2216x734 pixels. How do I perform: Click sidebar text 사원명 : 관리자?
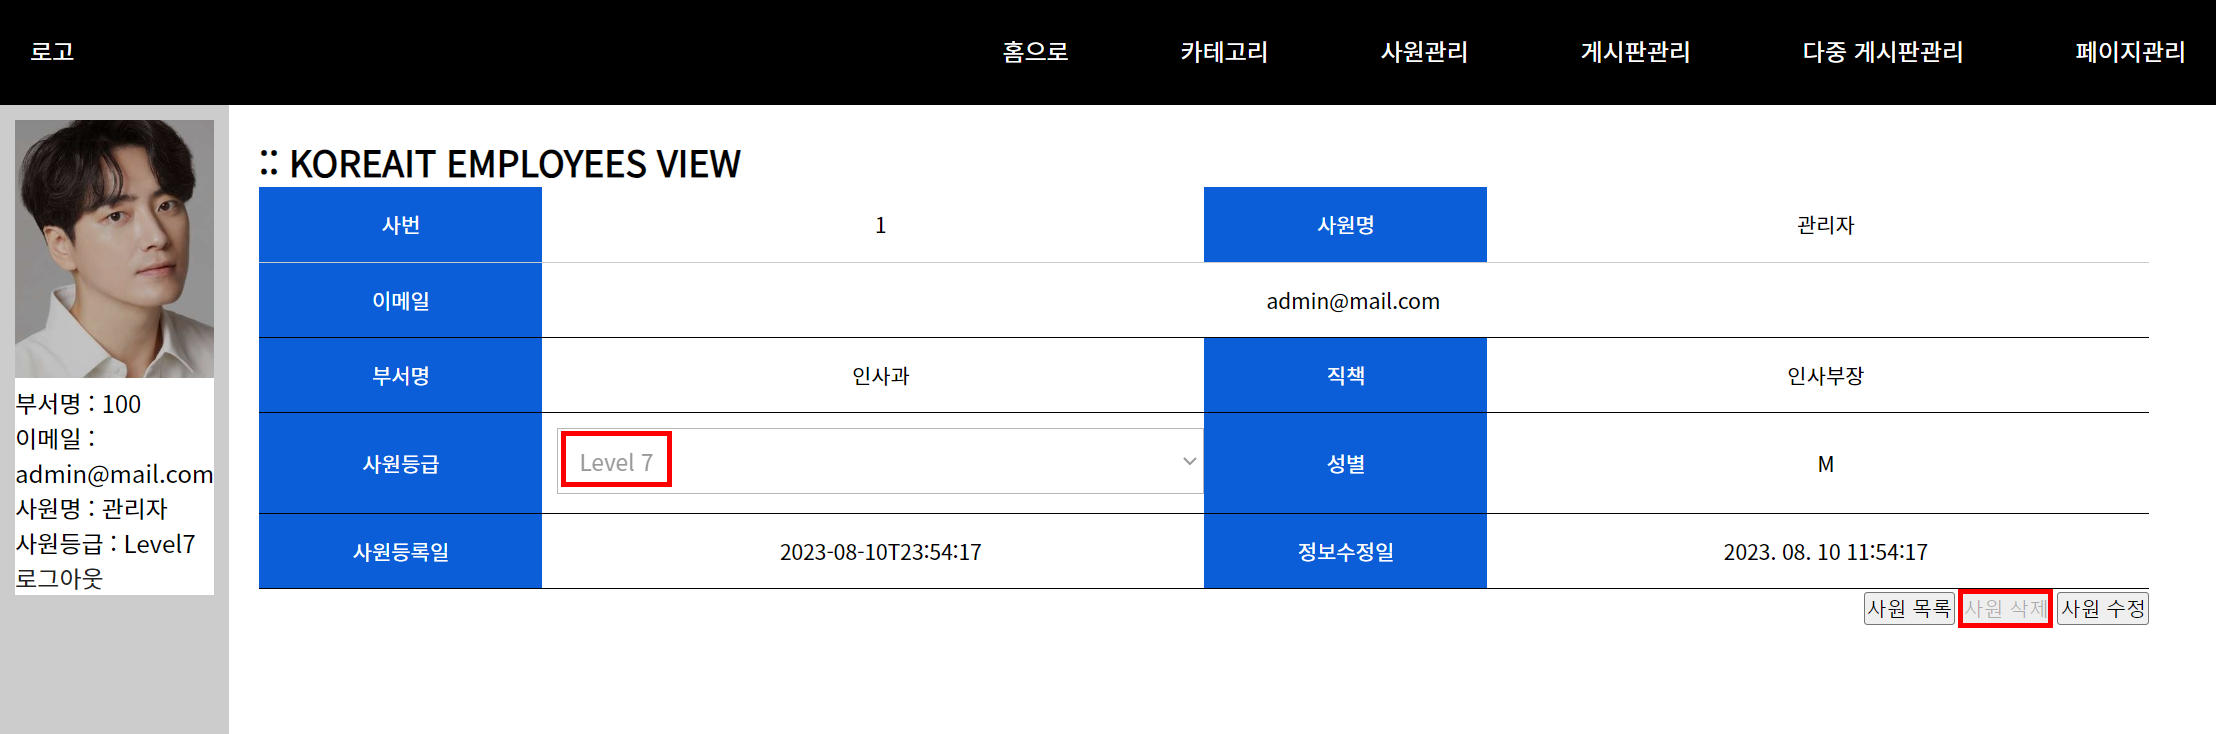pos(91,509)
